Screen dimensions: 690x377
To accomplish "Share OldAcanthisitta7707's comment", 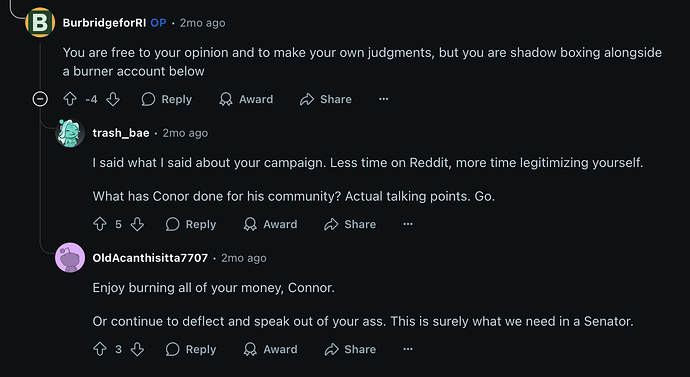I will pos(350,349).
